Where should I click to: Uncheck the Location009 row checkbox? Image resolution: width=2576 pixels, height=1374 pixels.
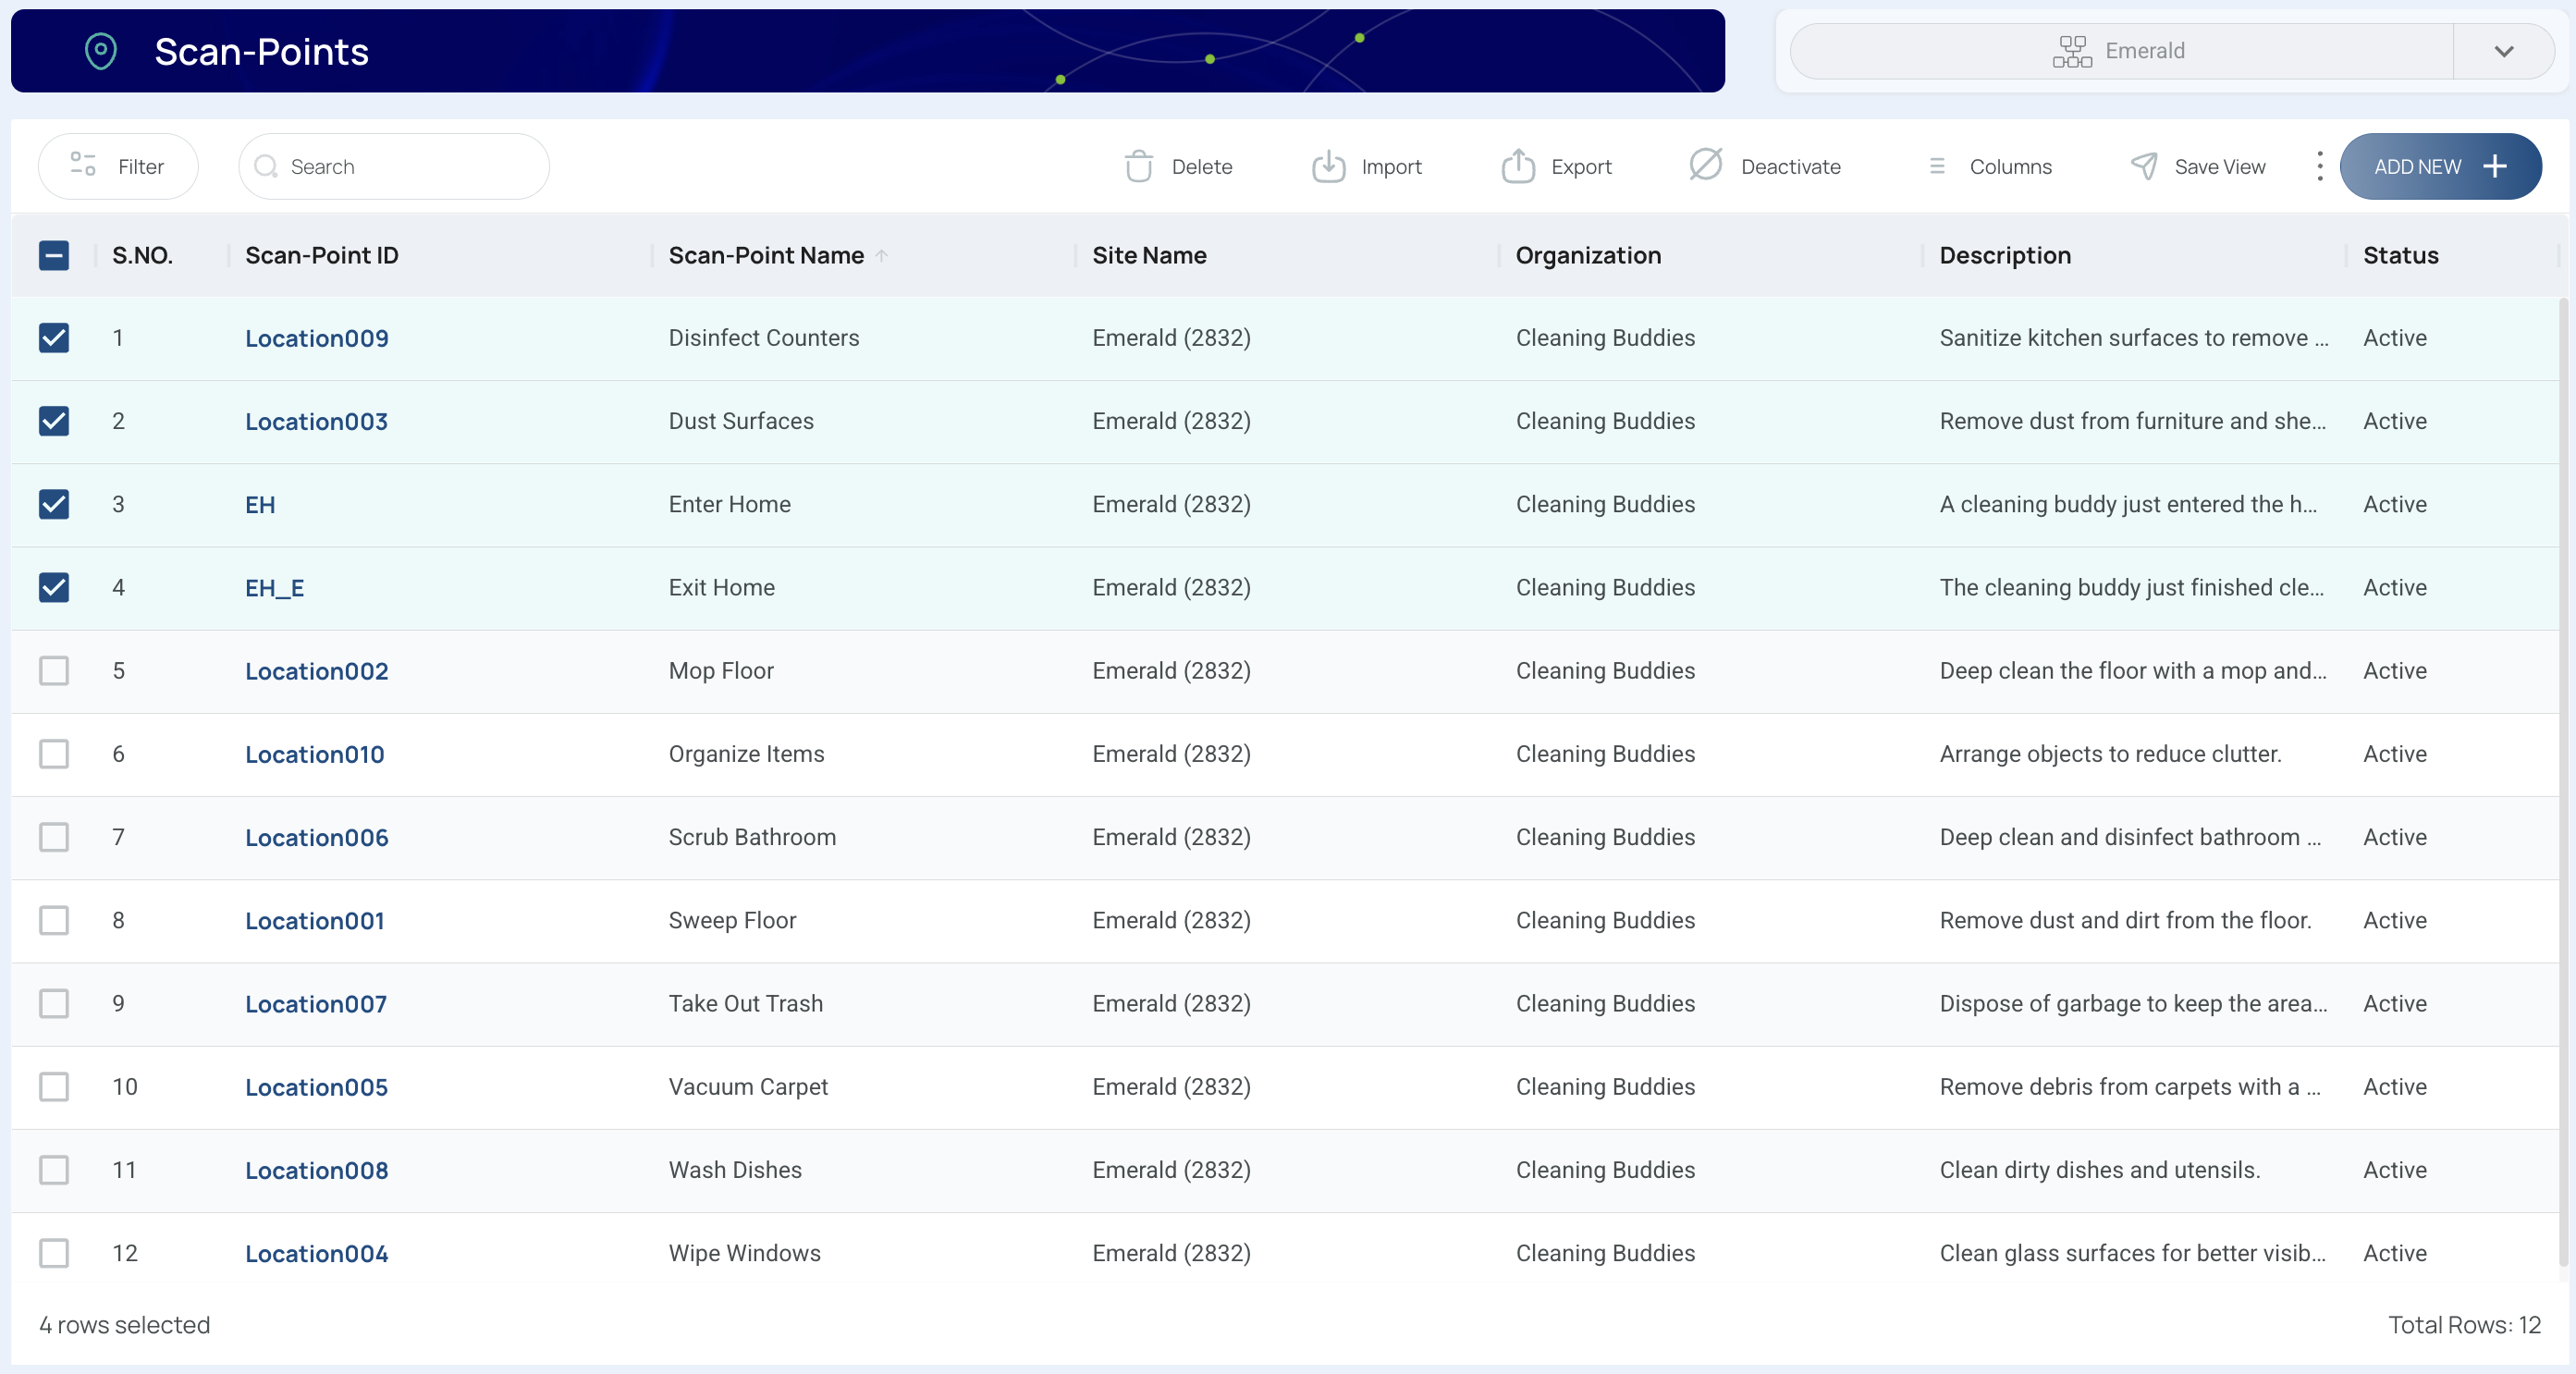[54, 338]
